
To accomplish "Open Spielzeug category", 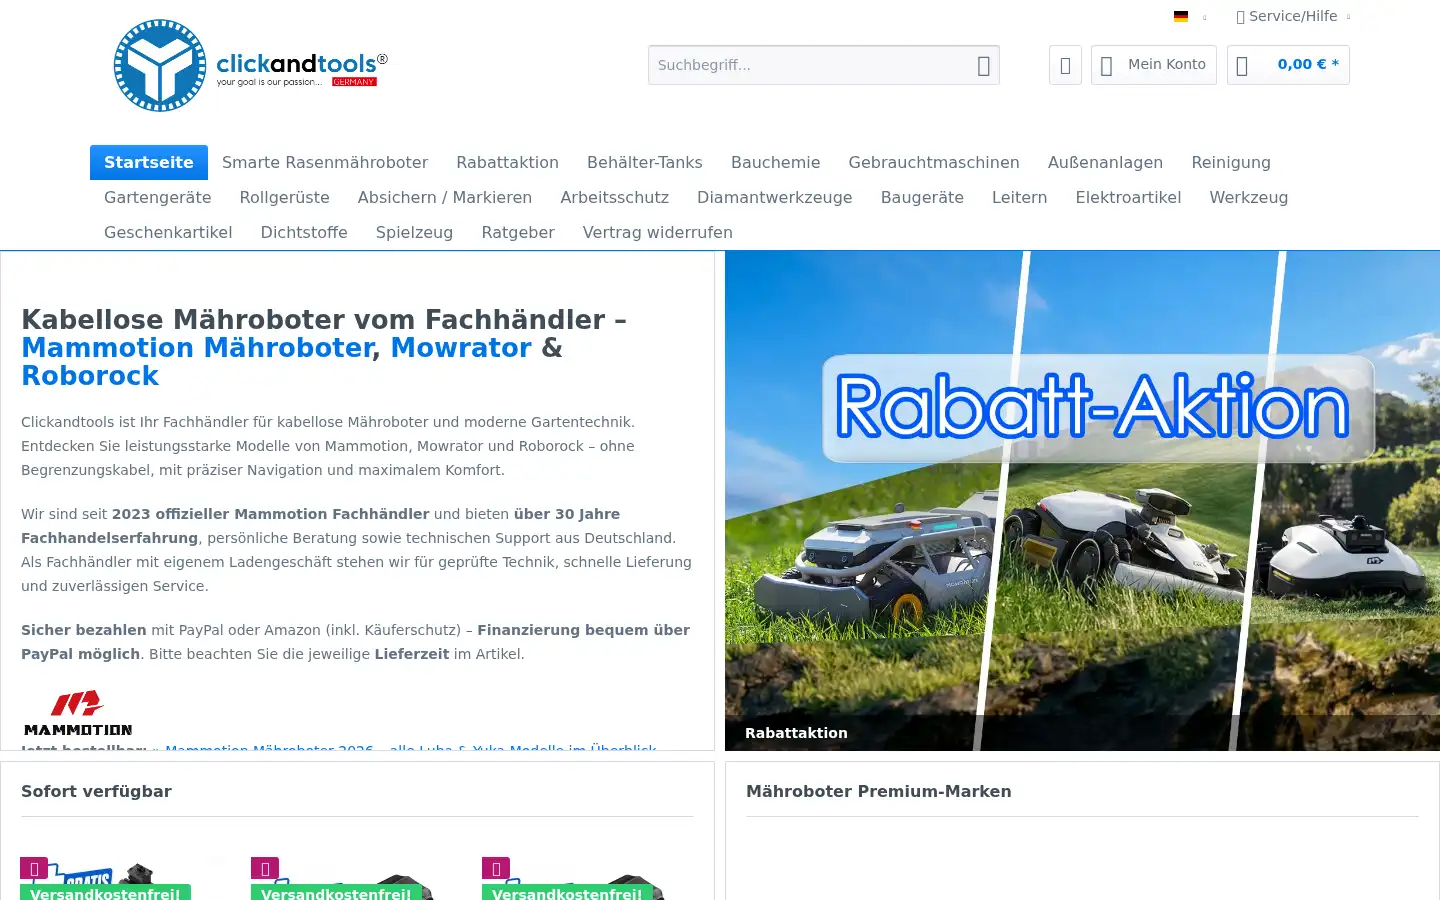I will (x=414, y=232).
